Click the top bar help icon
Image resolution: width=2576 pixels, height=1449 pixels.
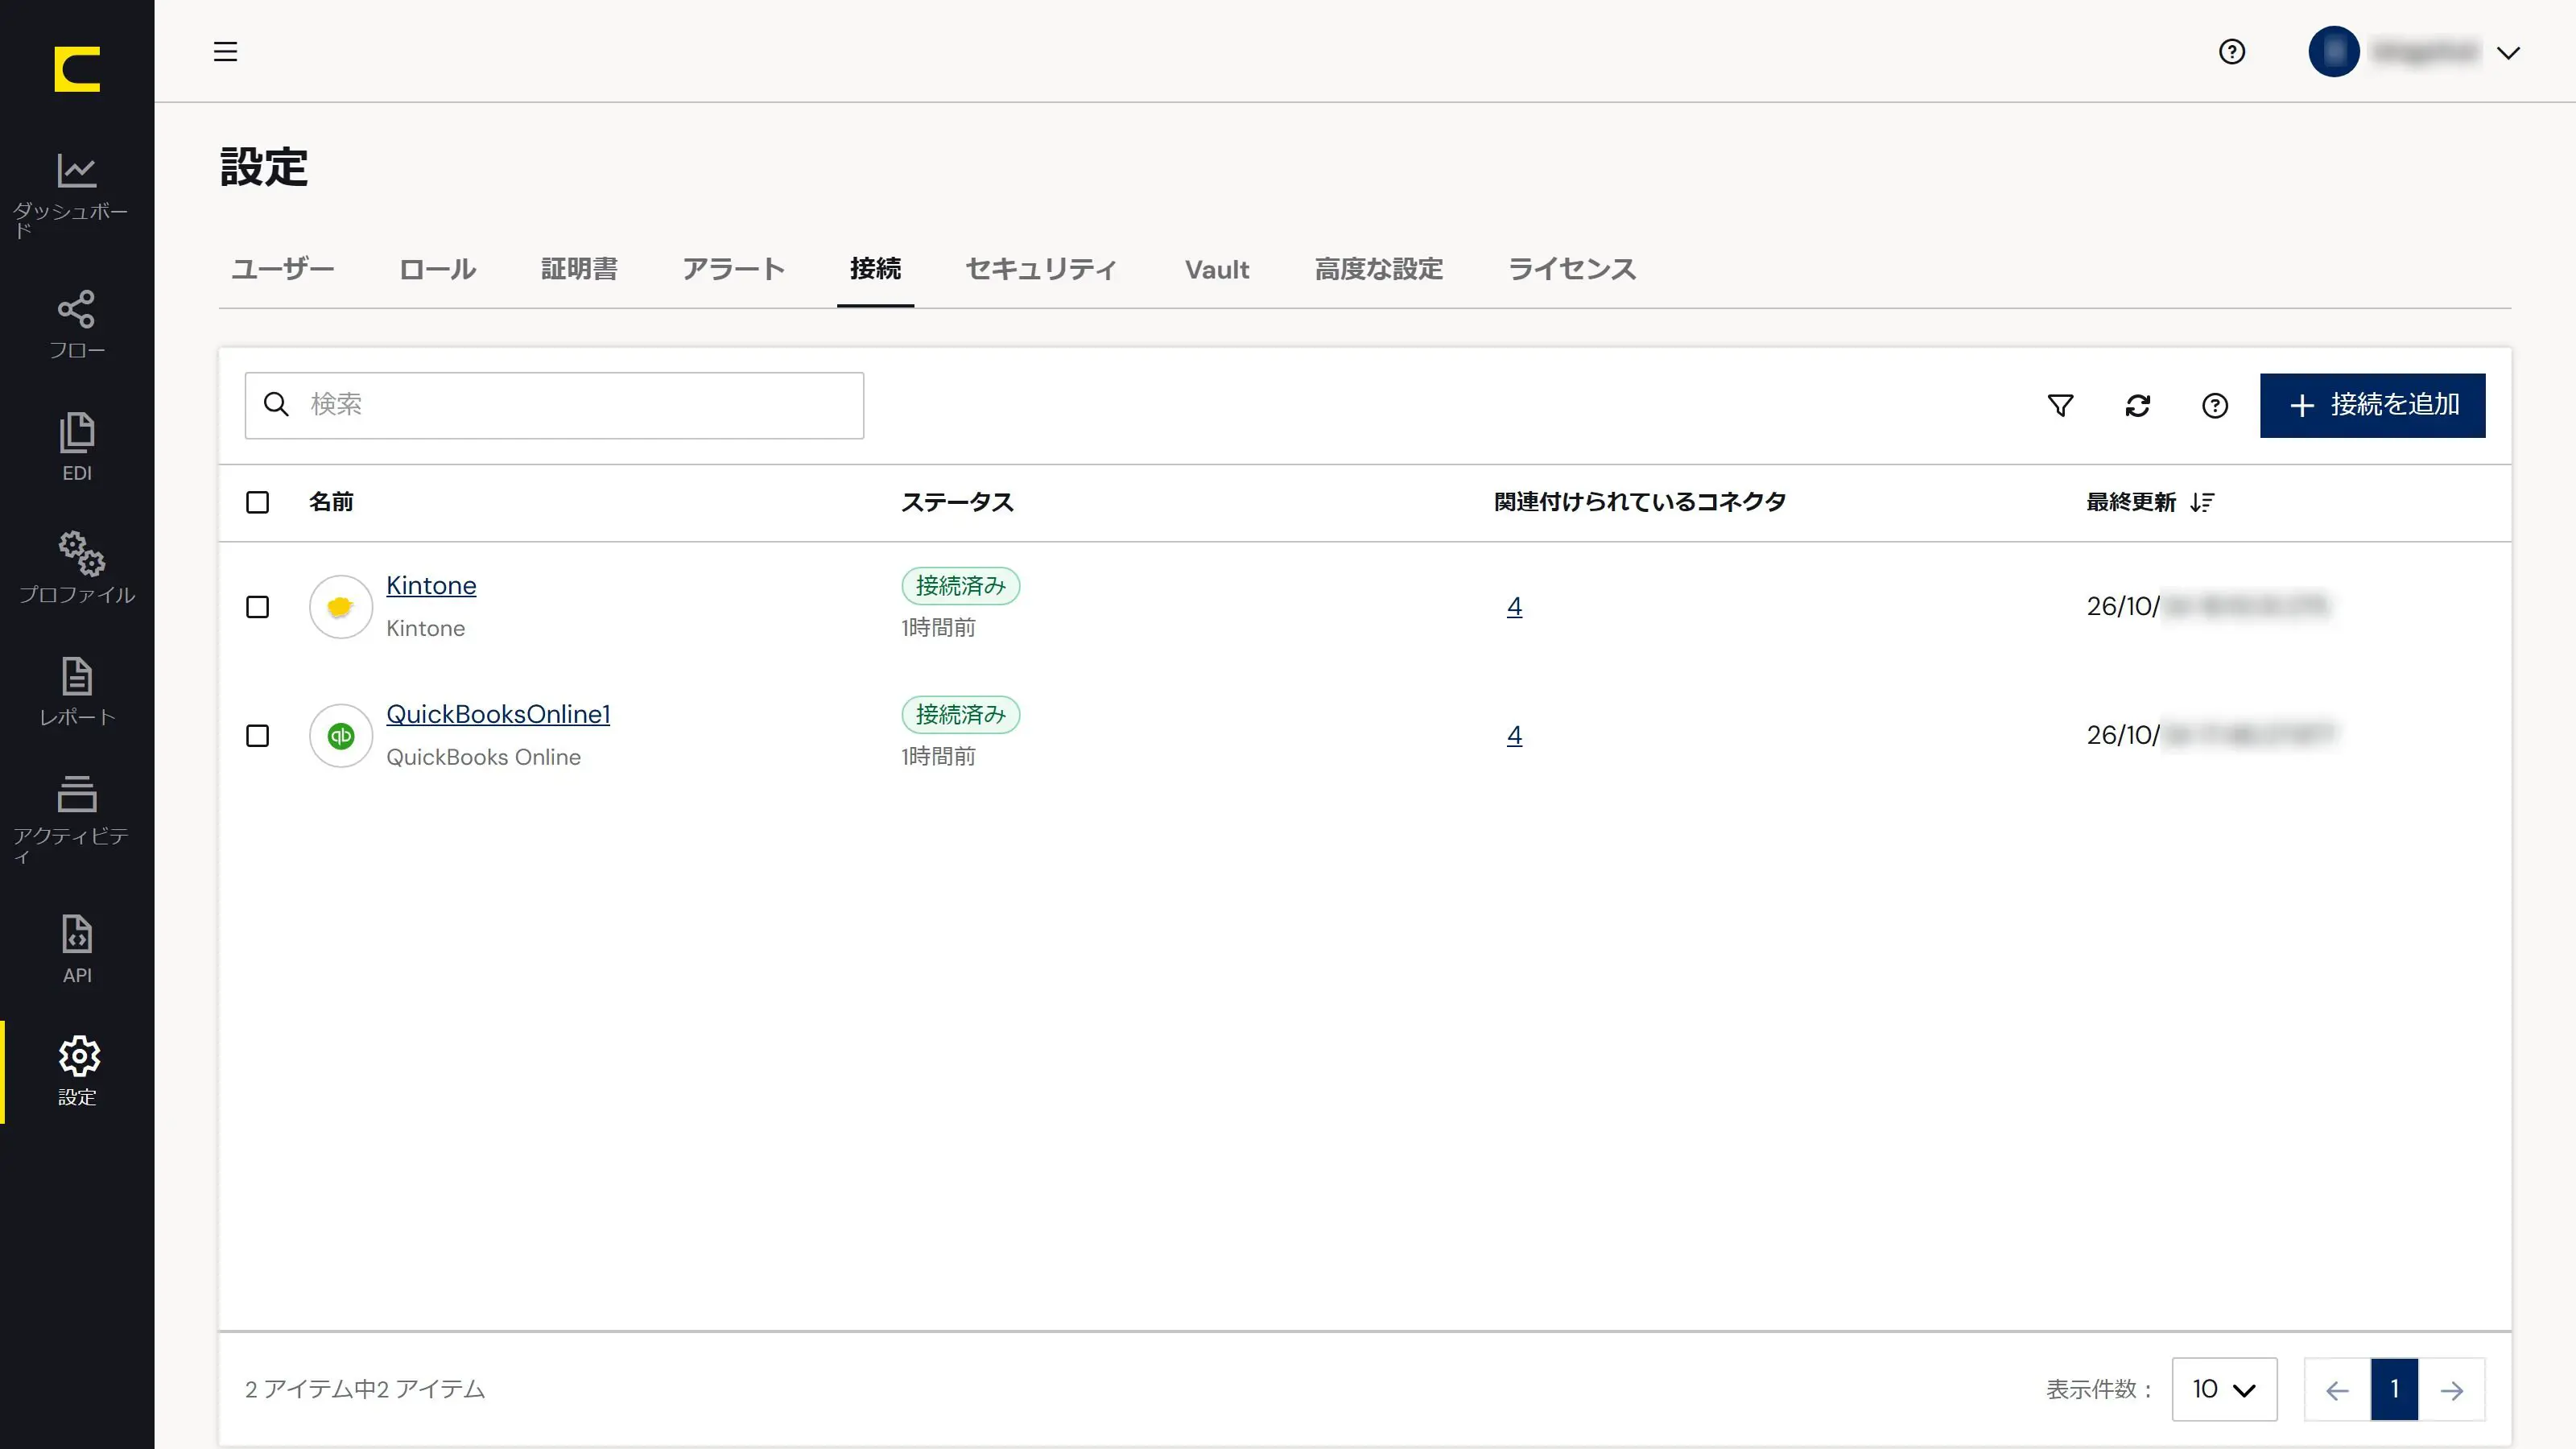click(2231, 51)
